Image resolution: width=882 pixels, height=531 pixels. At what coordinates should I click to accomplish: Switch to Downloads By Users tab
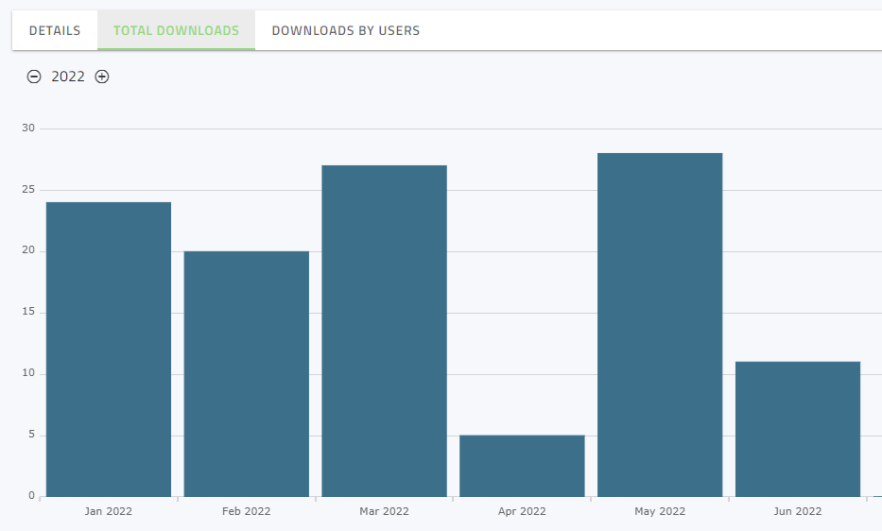coord(345,31)
